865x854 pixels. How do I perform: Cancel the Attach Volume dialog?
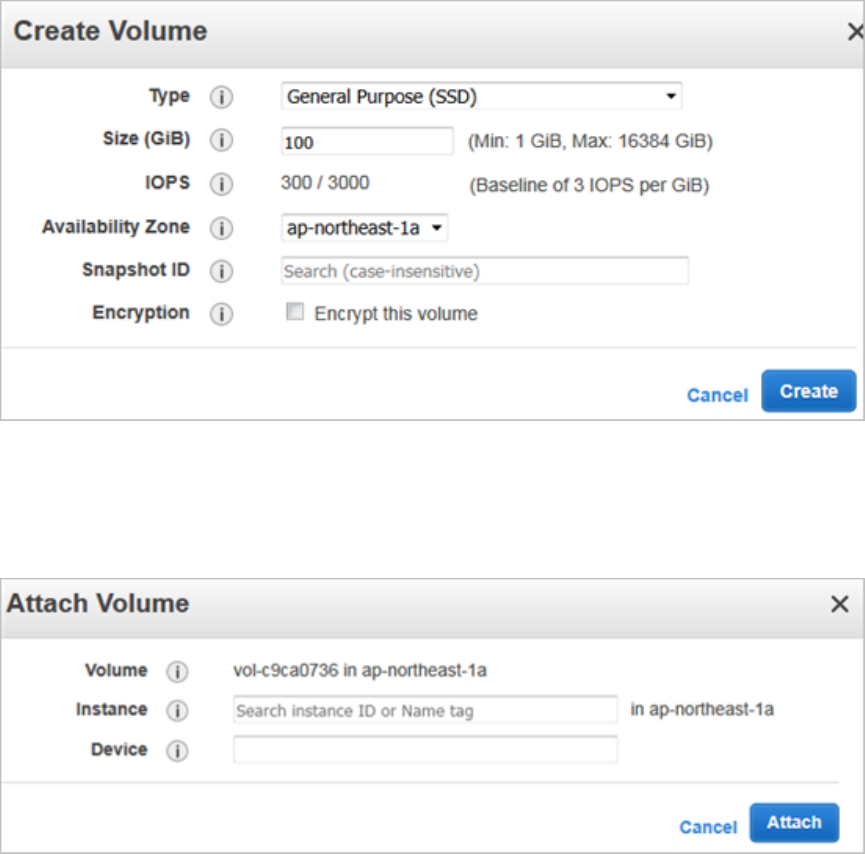click(708, 827)
